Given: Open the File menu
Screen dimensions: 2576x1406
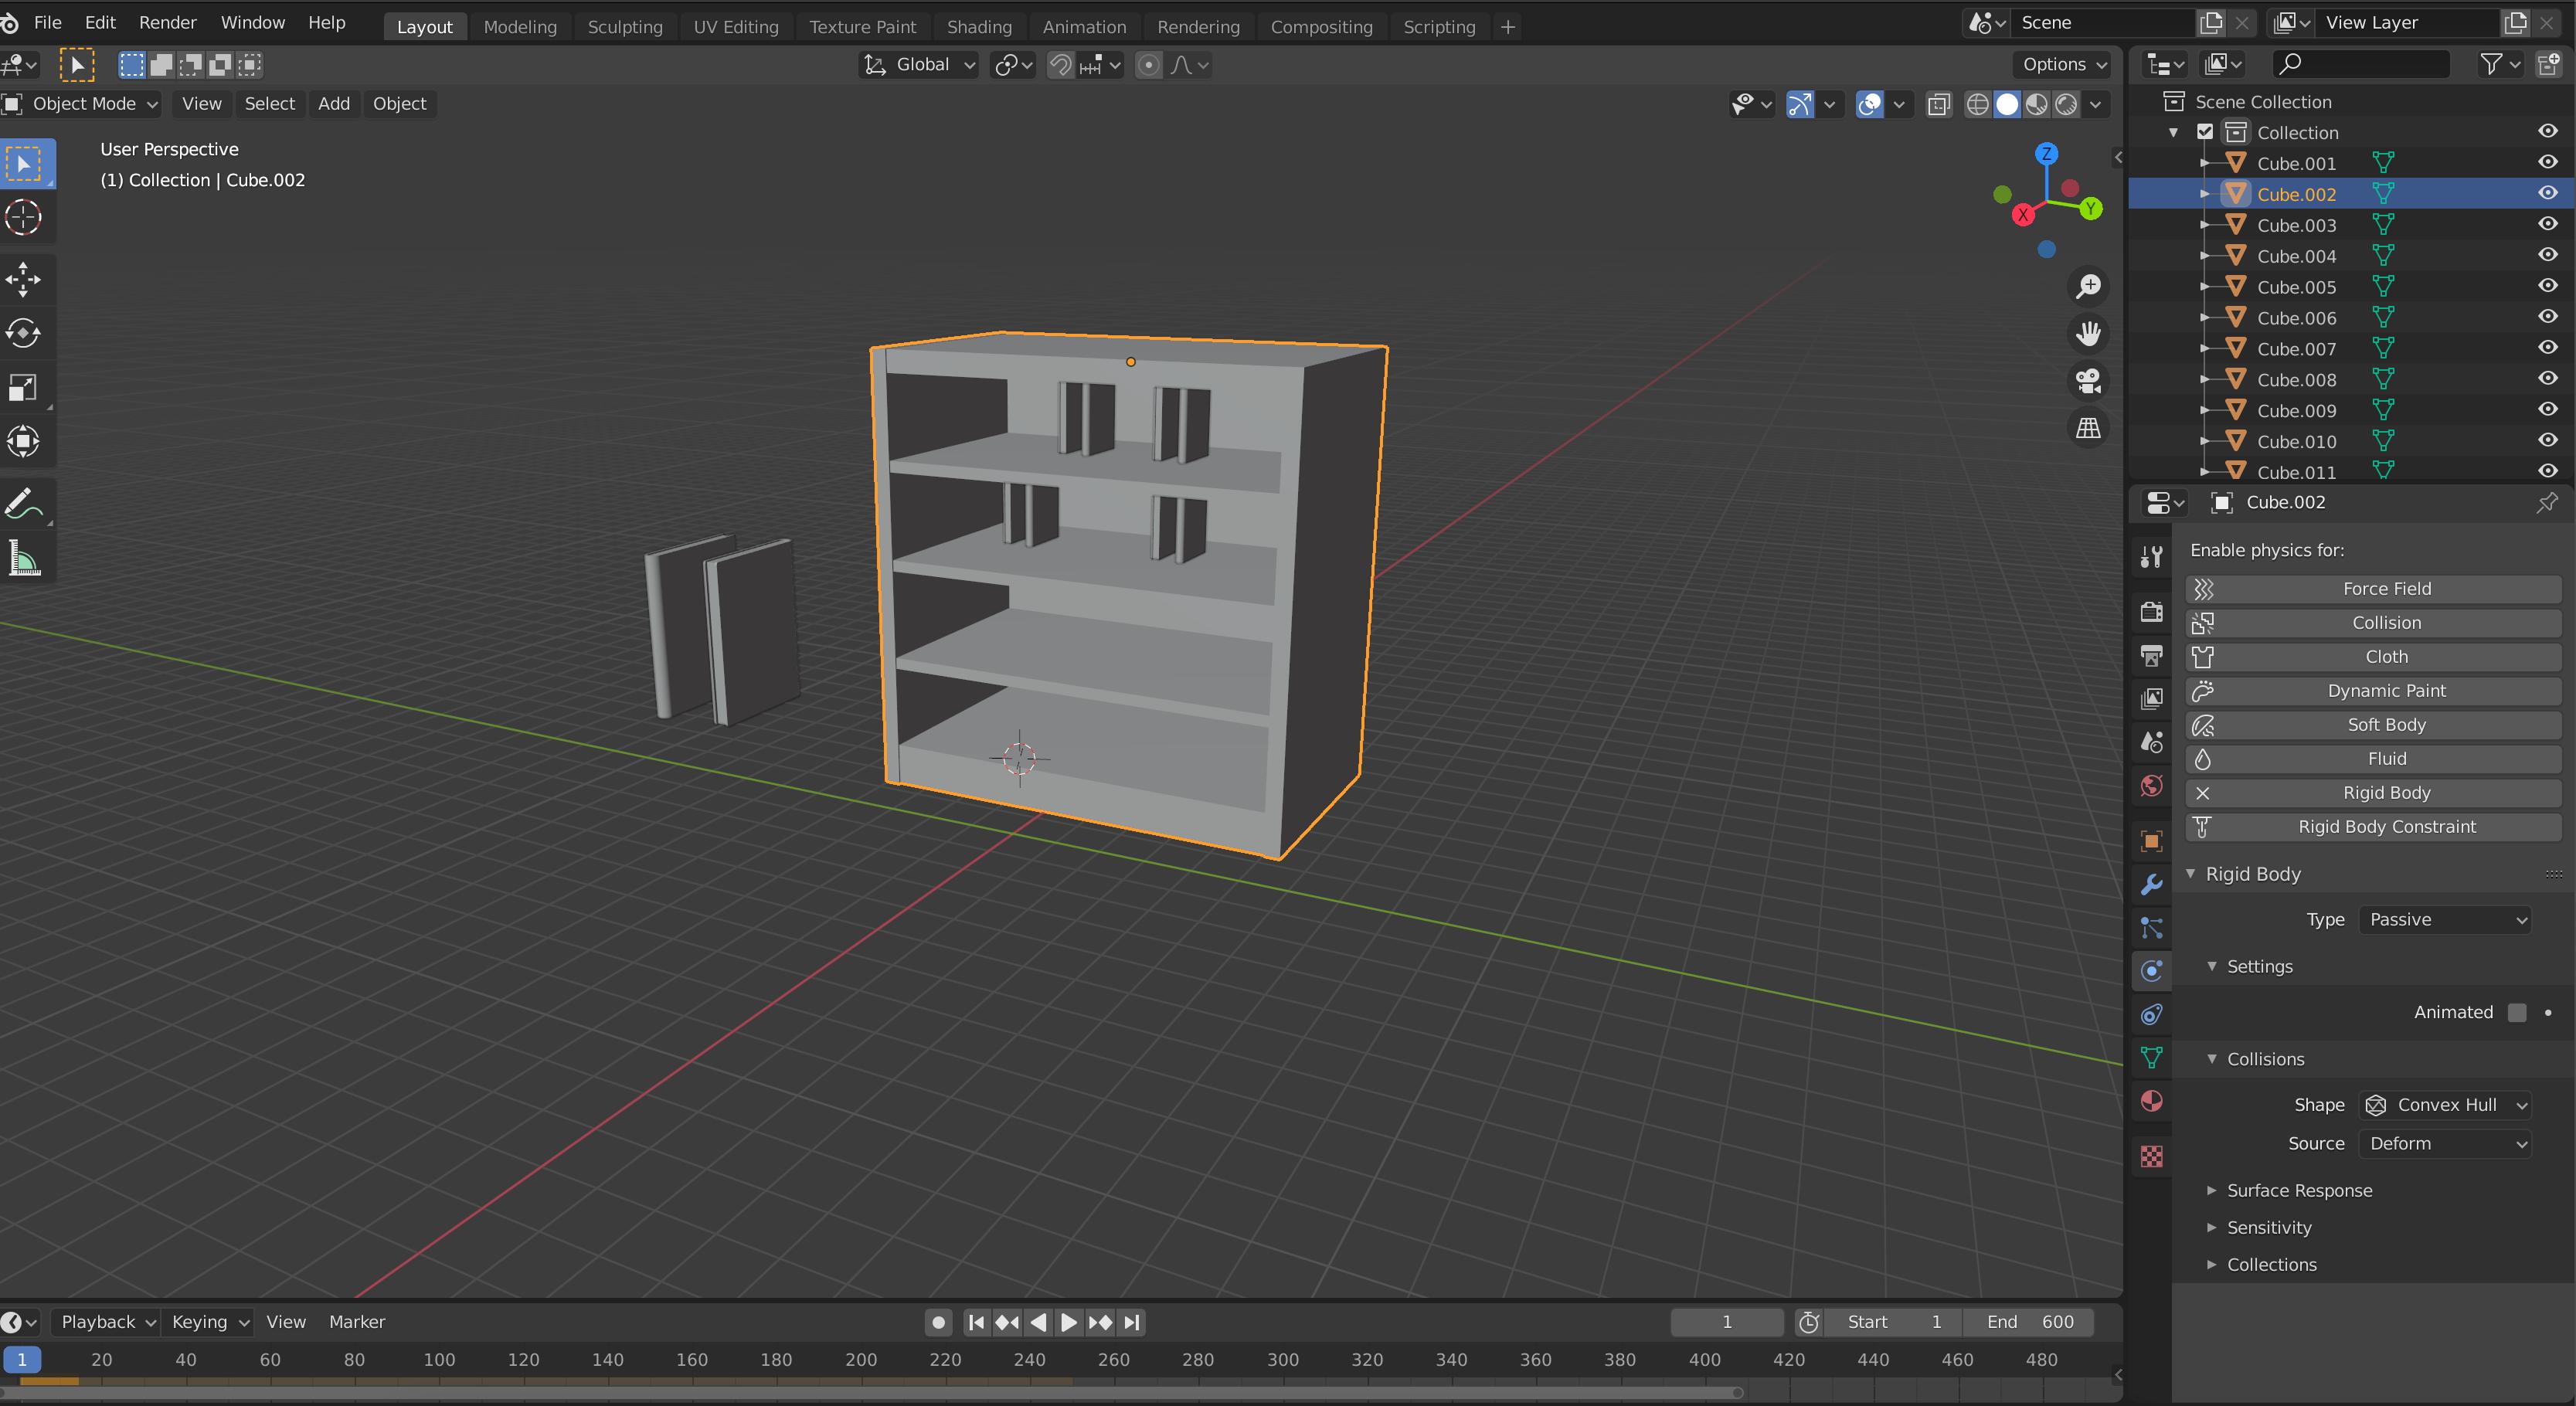Looking at the screenshot, I should (x=47, y=22).
